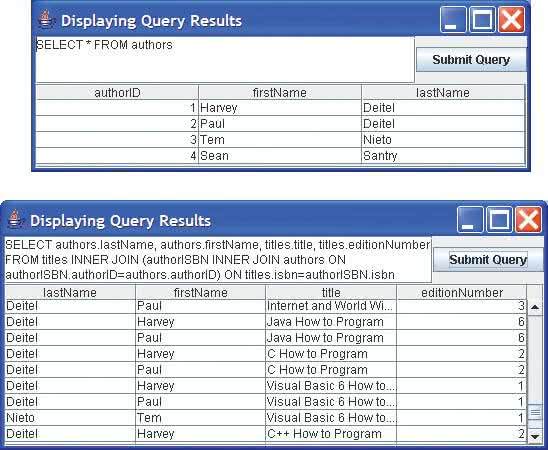Maximize the bottom query results window
The height and width of the screenshot is (450, 548).
499,219
